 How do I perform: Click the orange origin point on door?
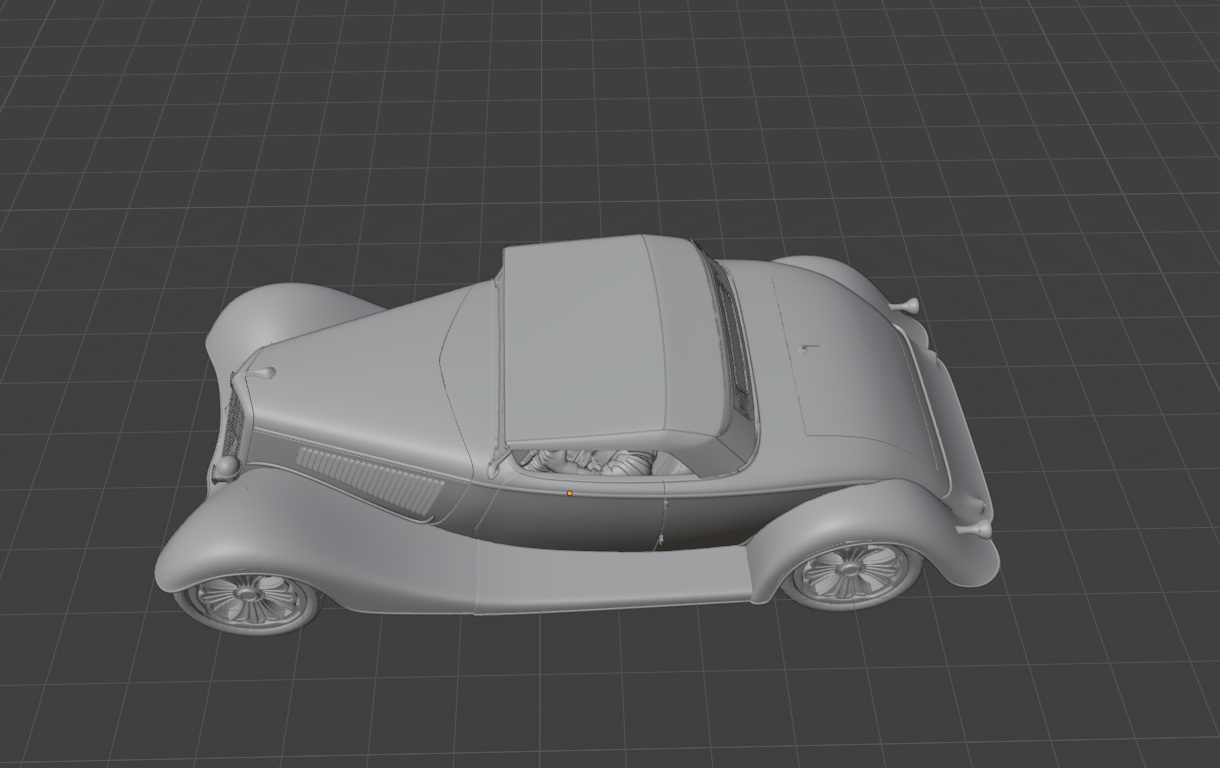click(x=570, y=493)
